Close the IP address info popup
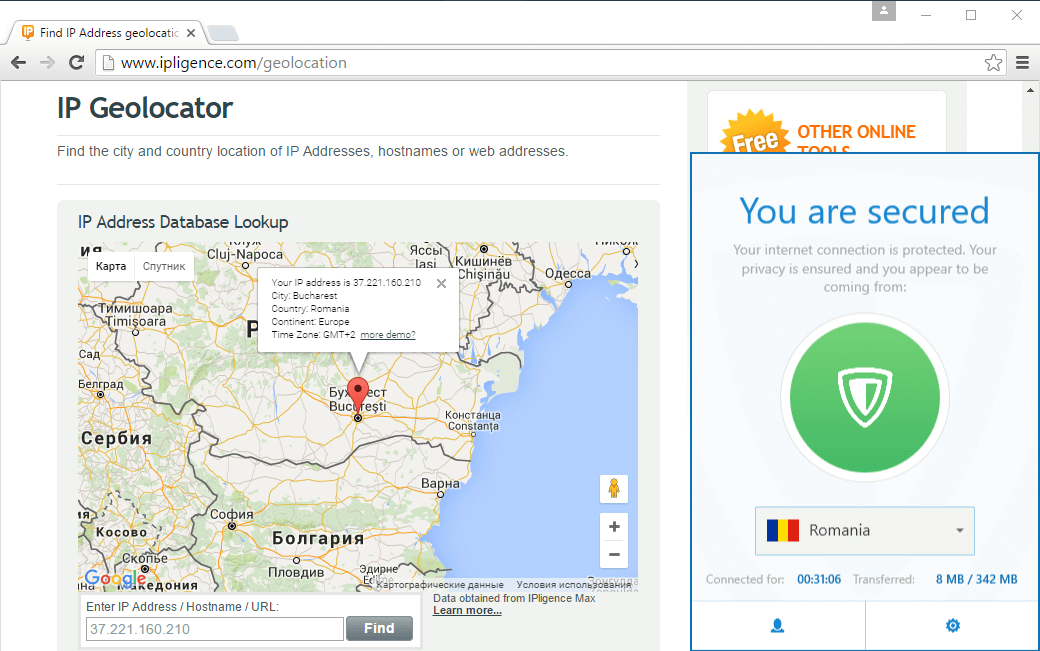 pos(441,283)
